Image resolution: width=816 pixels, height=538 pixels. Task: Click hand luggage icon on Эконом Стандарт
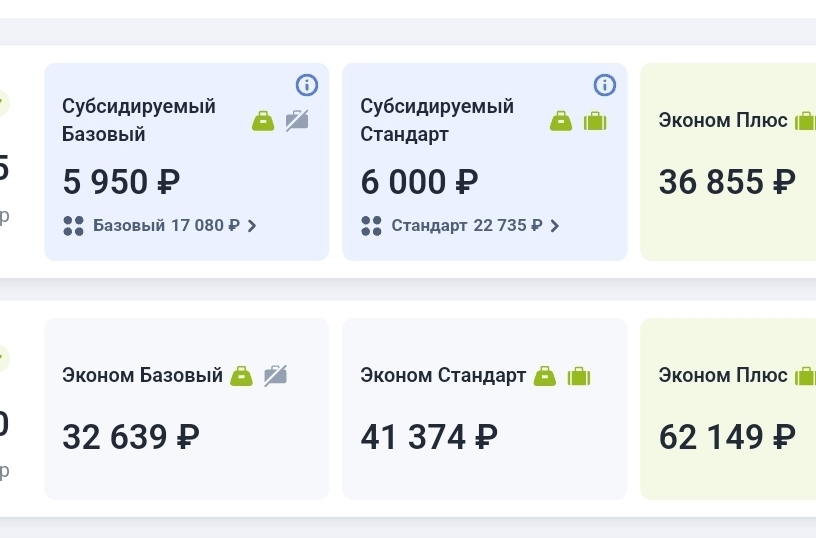[x=545, y=376]
